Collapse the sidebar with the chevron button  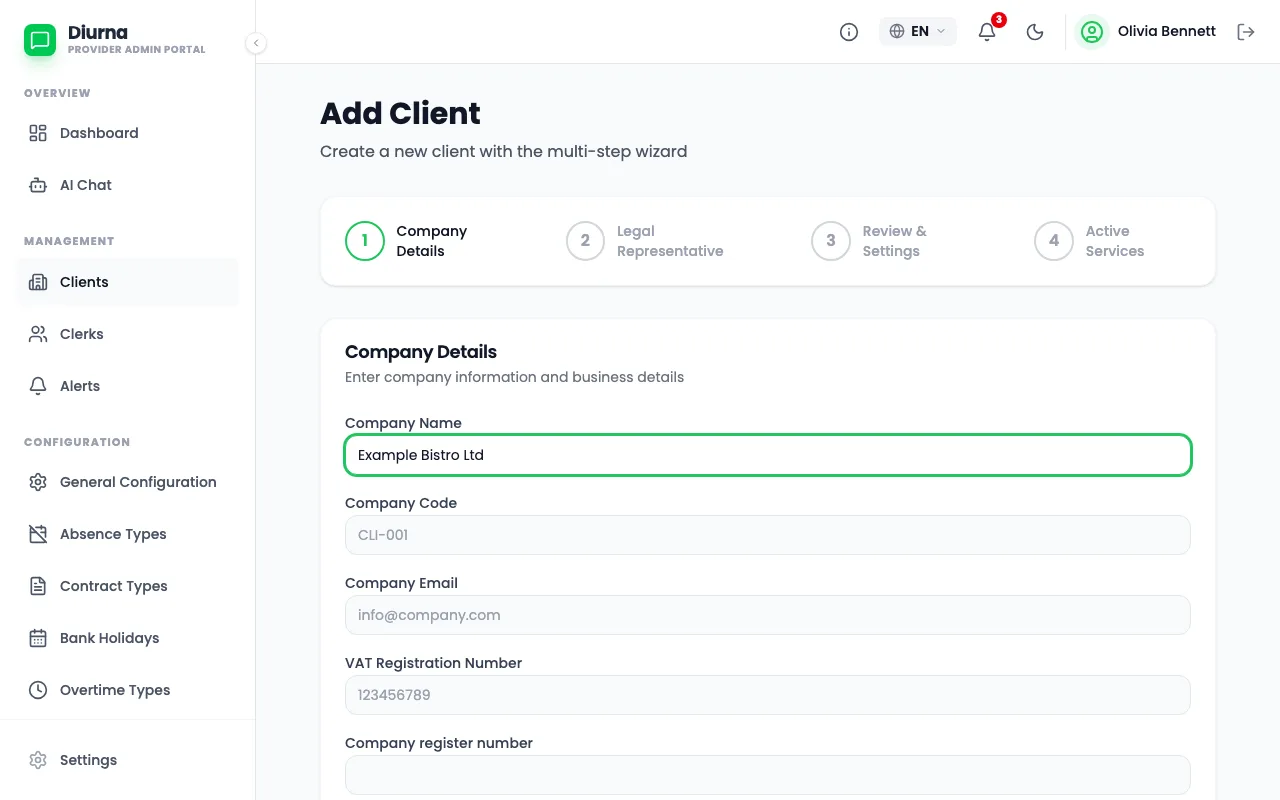256,43
